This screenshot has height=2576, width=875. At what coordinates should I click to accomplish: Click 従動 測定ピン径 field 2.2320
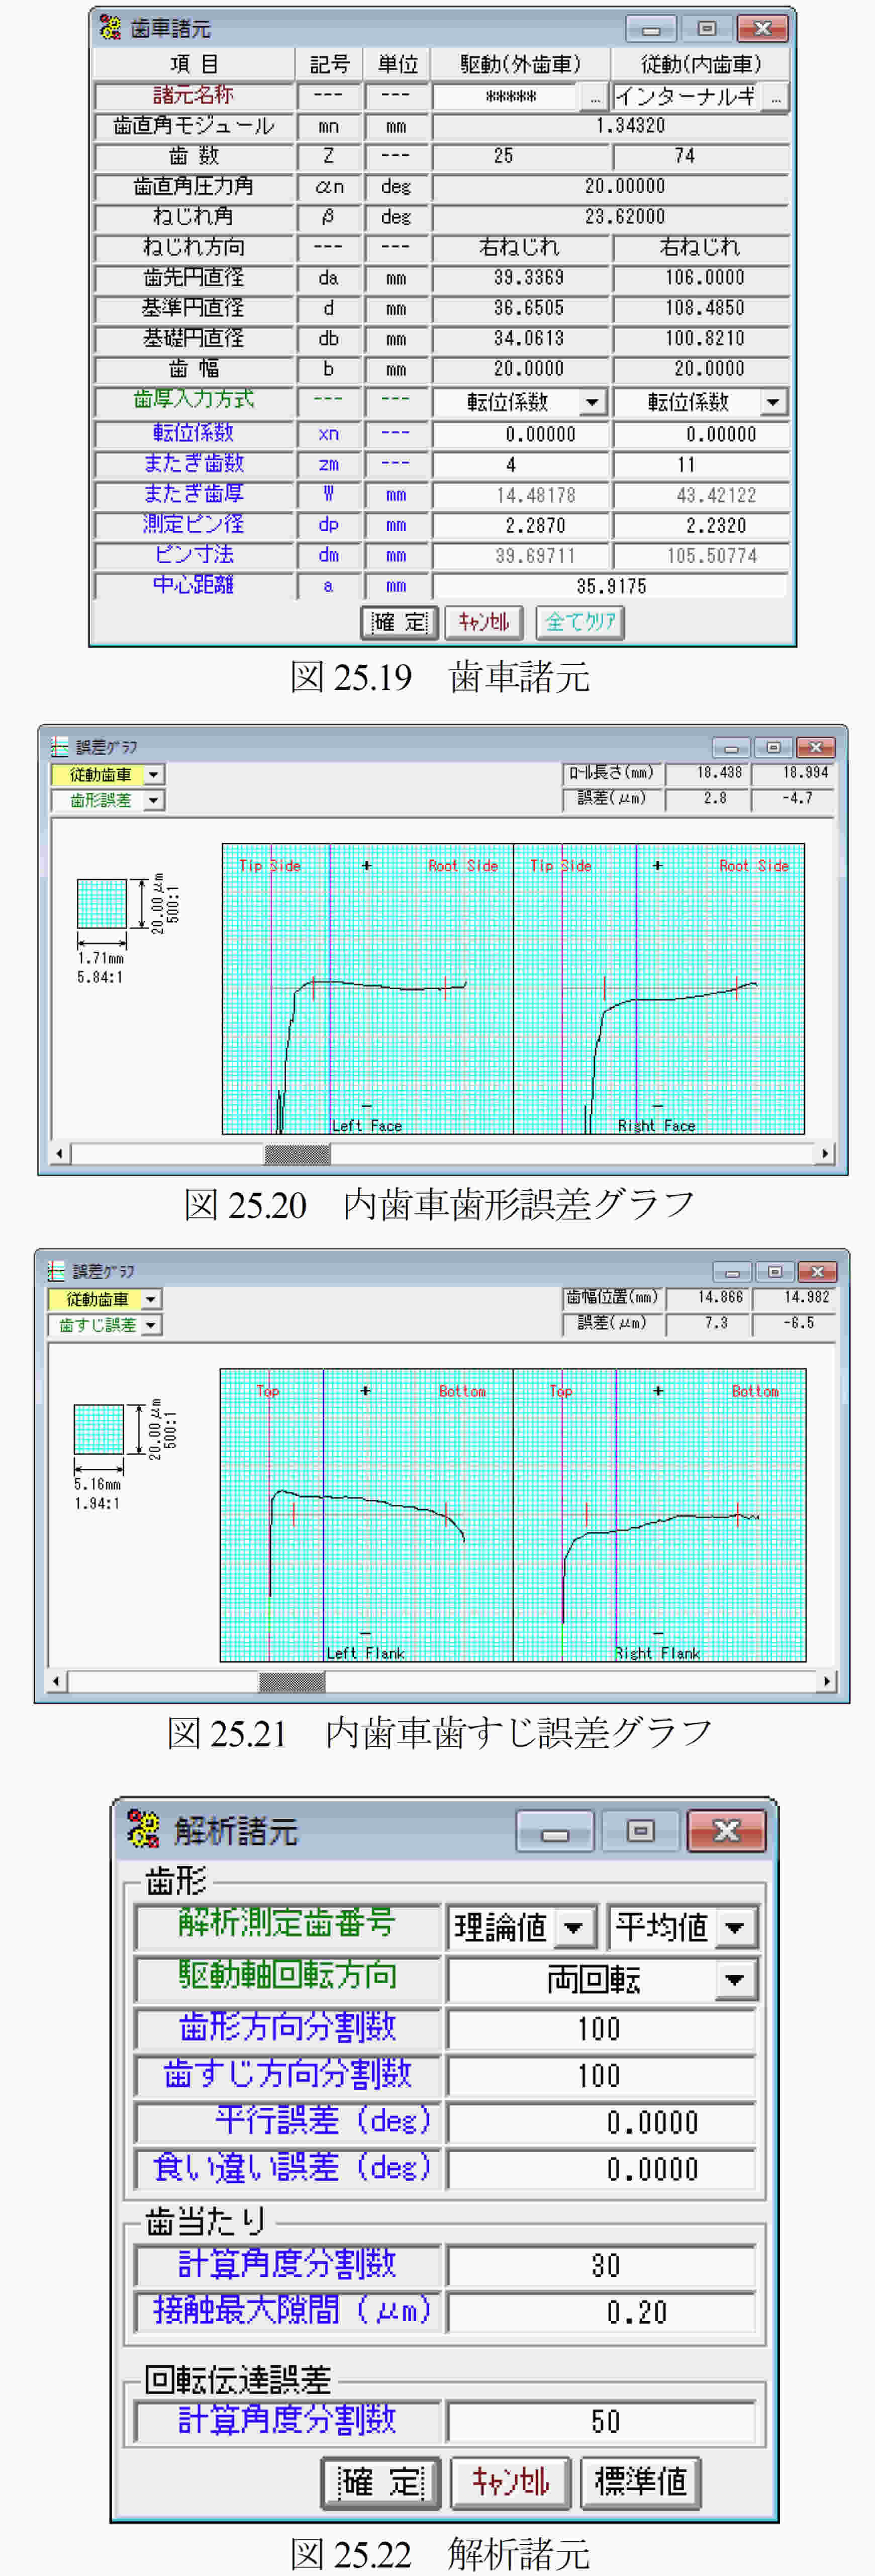[x=701, y=526]
